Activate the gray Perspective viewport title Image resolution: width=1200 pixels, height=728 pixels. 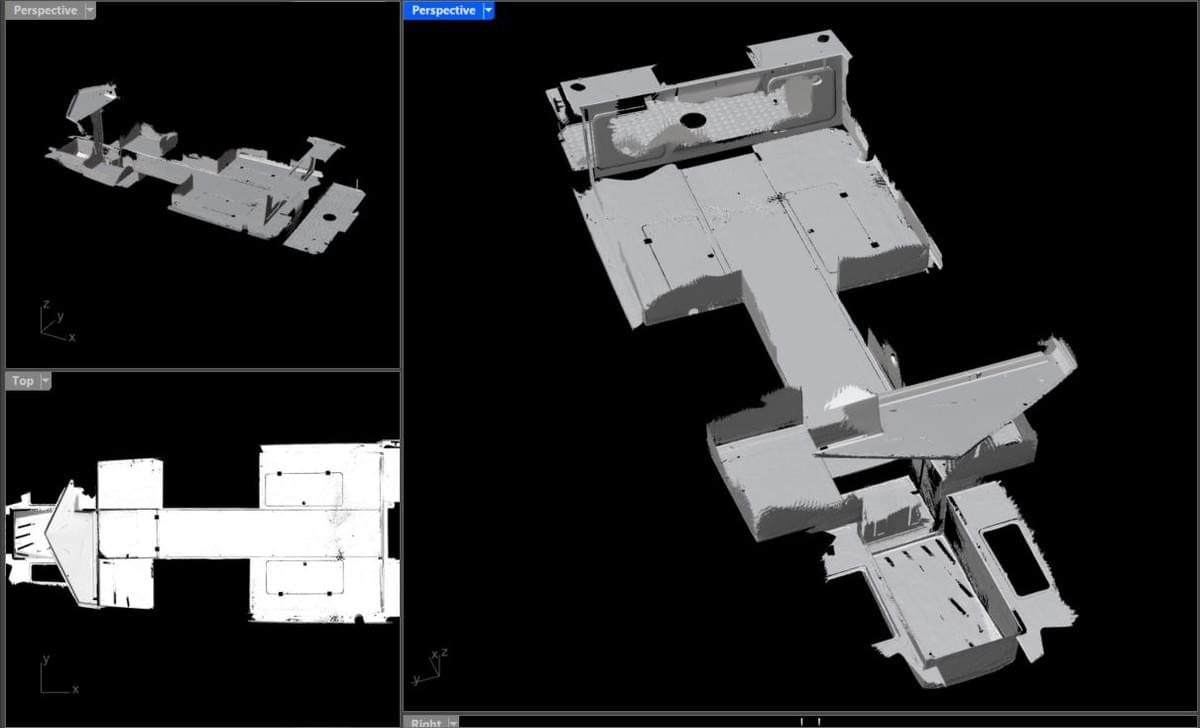[44, 10]
